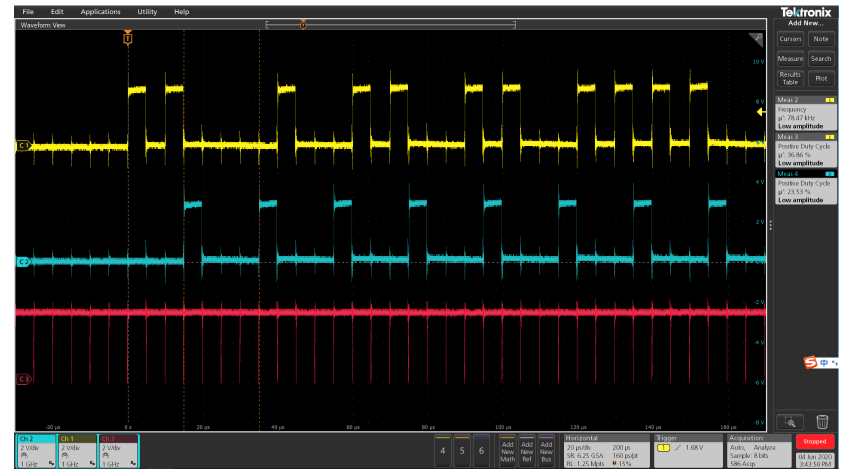845x473 pixels.
Task: Toggle the Ch 1 channel badge
Action: click(x=77, y=451)
